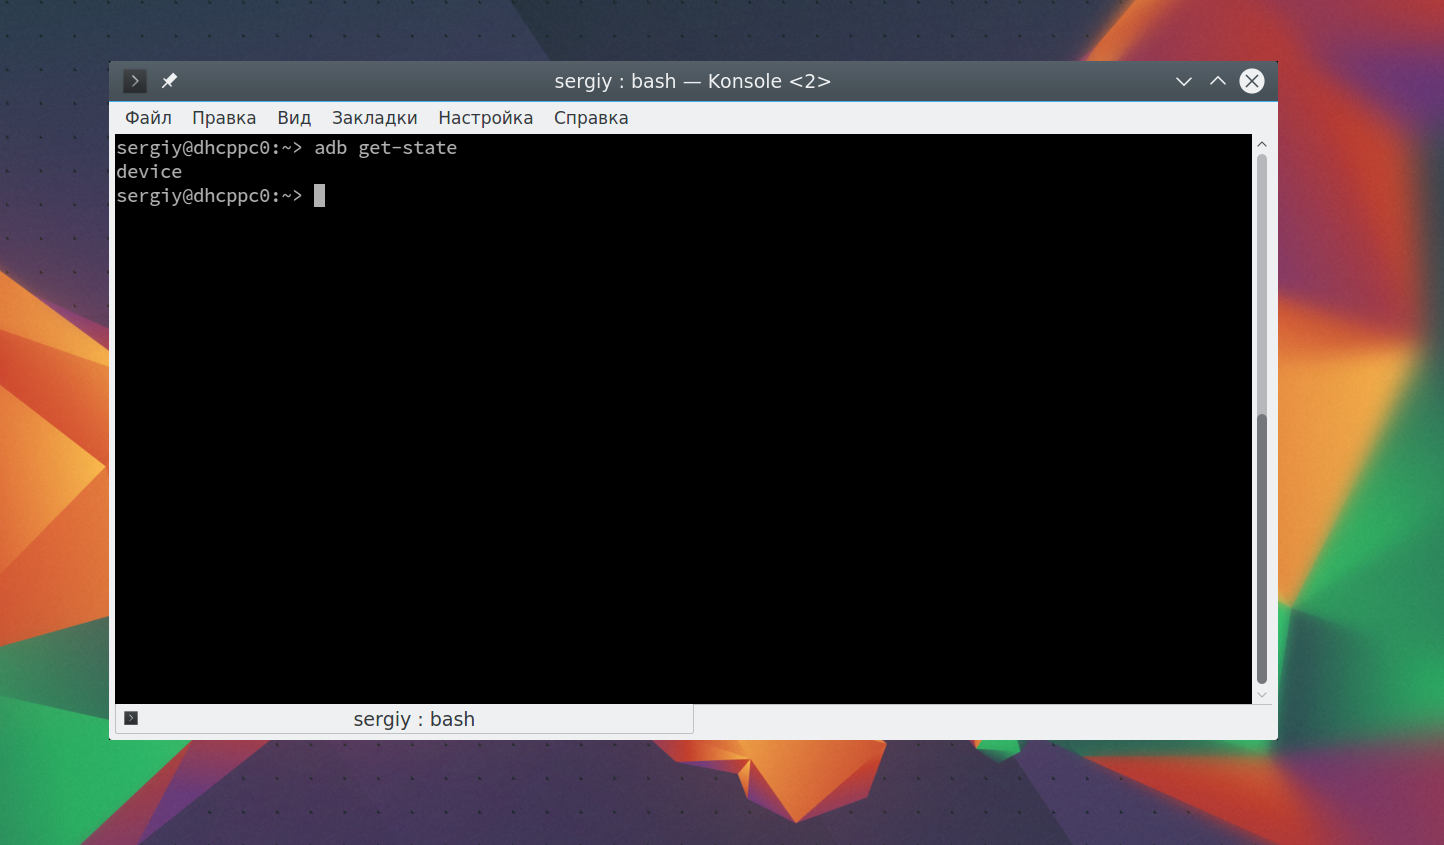
Task: Close the Konsole window
Action: coord(1252,81)
